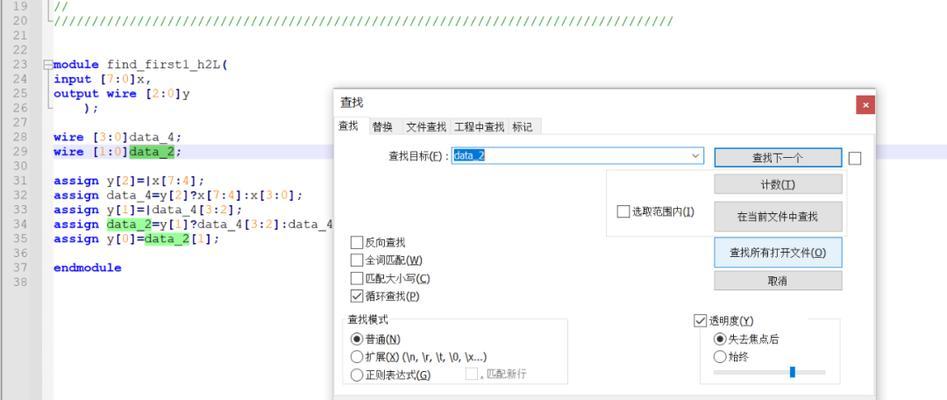
Task: Select the 扩展 search mode radio
Action: (357, 356)
